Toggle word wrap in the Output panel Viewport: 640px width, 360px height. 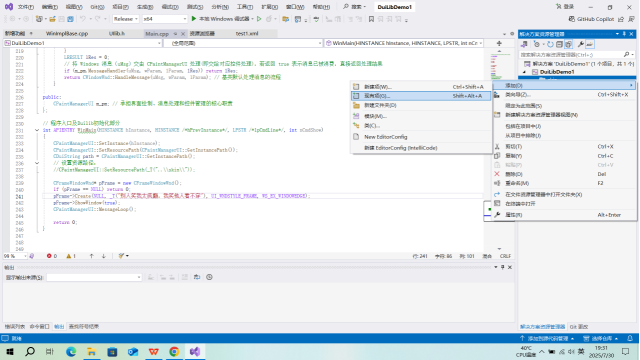(x=197, y=277)
